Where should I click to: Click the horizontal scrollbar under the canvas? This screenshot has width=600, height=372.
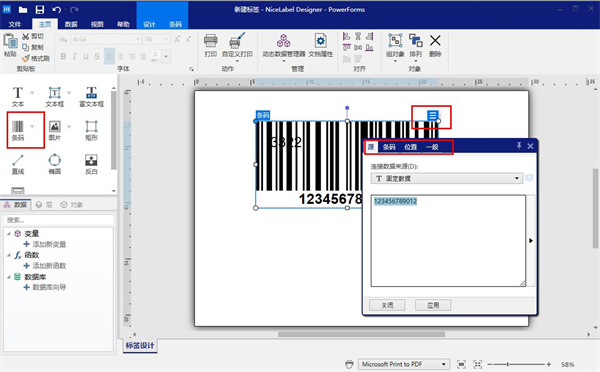click(x=361, y=334)
